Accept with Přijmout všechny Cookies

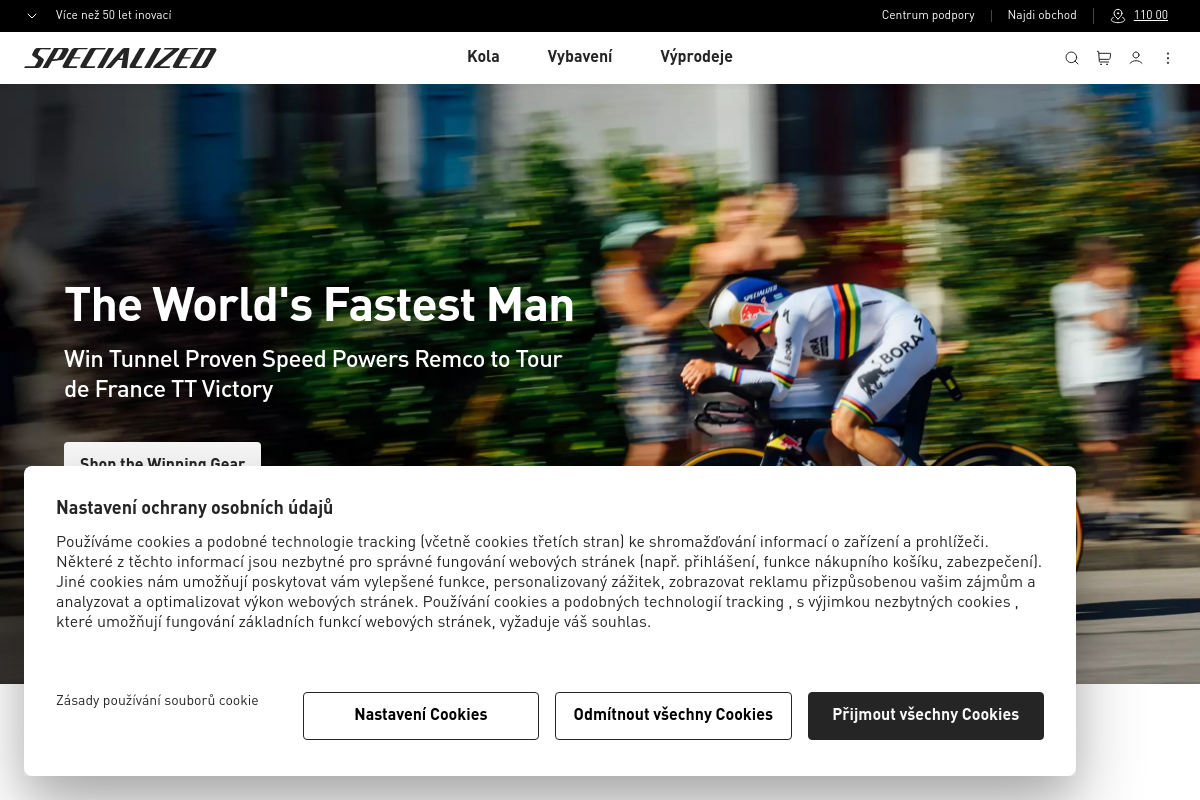coord(926,715)
